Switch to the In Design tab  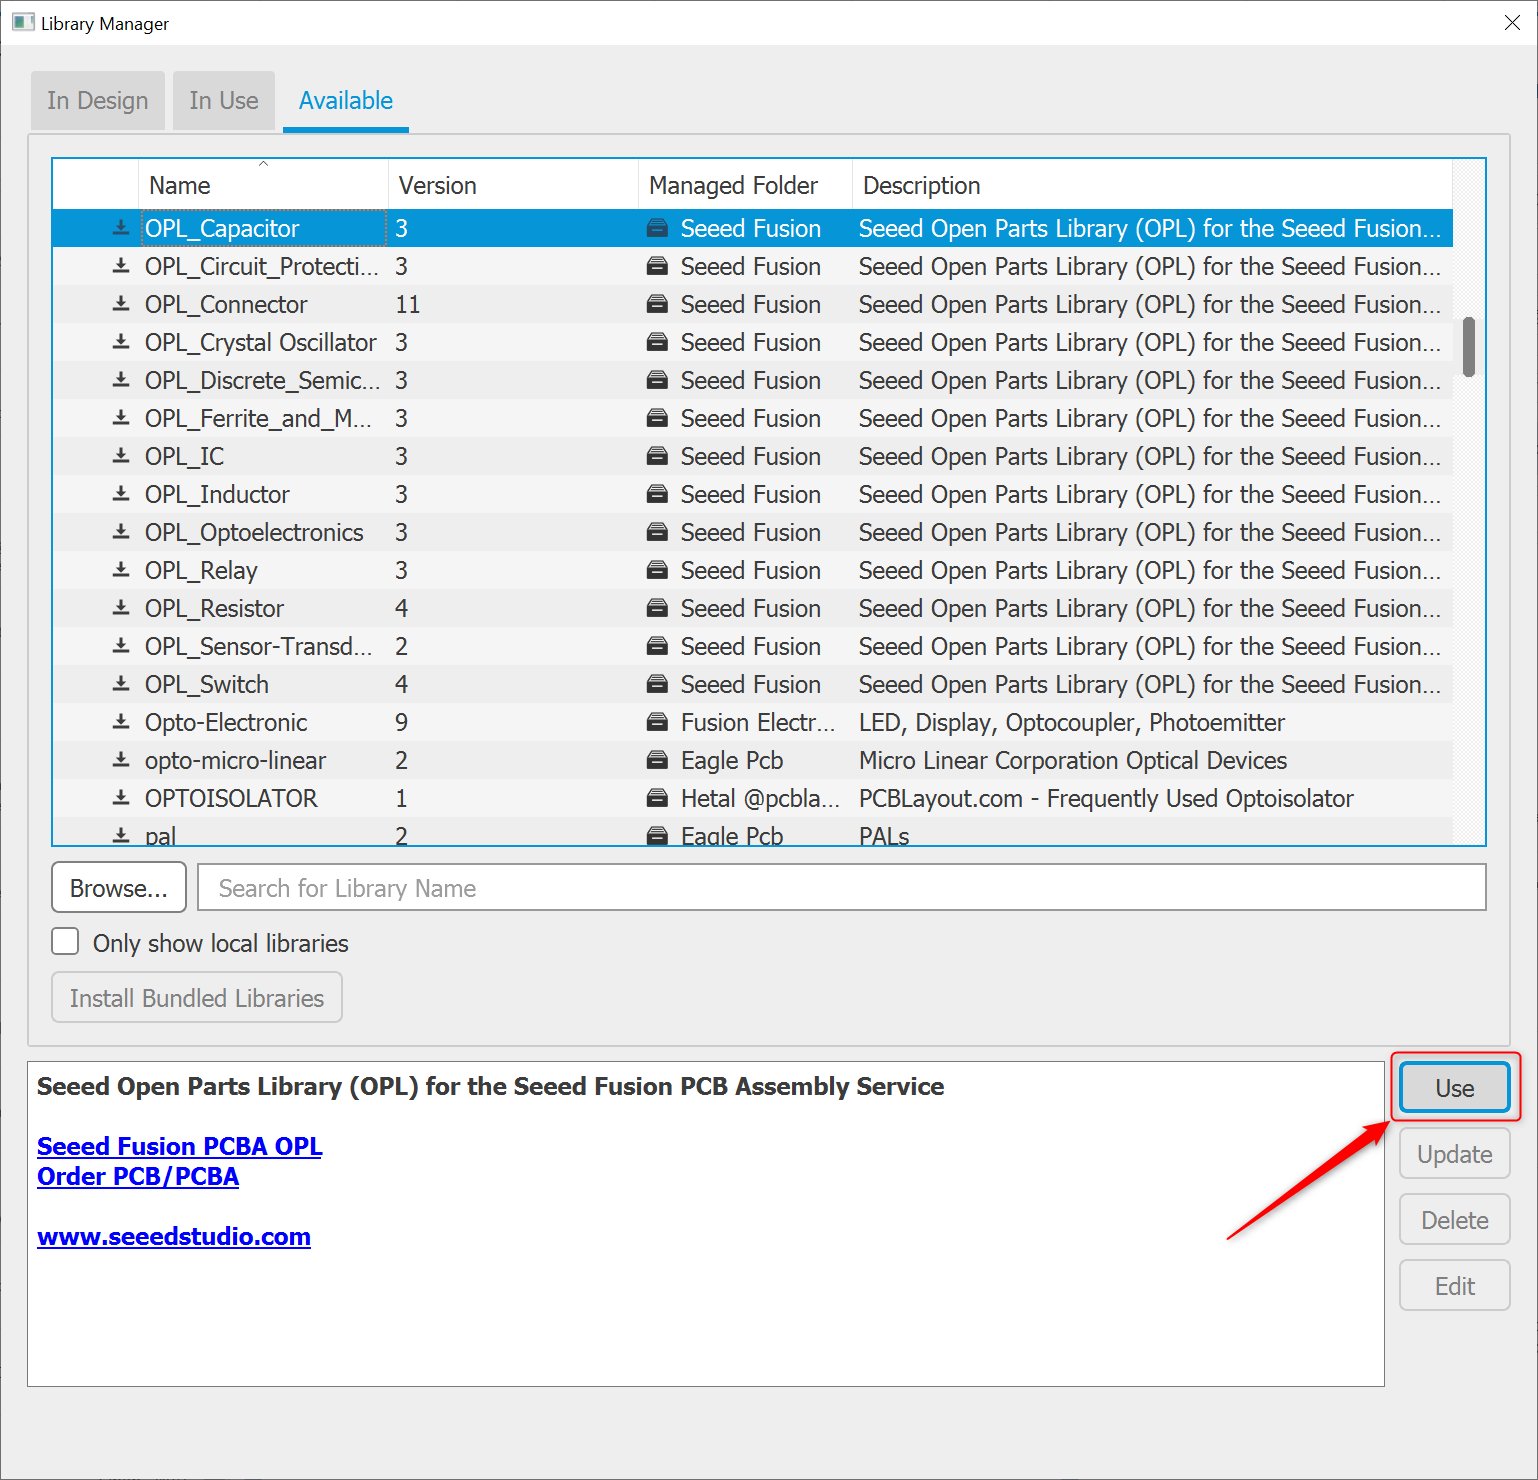(x=97, y=100)
